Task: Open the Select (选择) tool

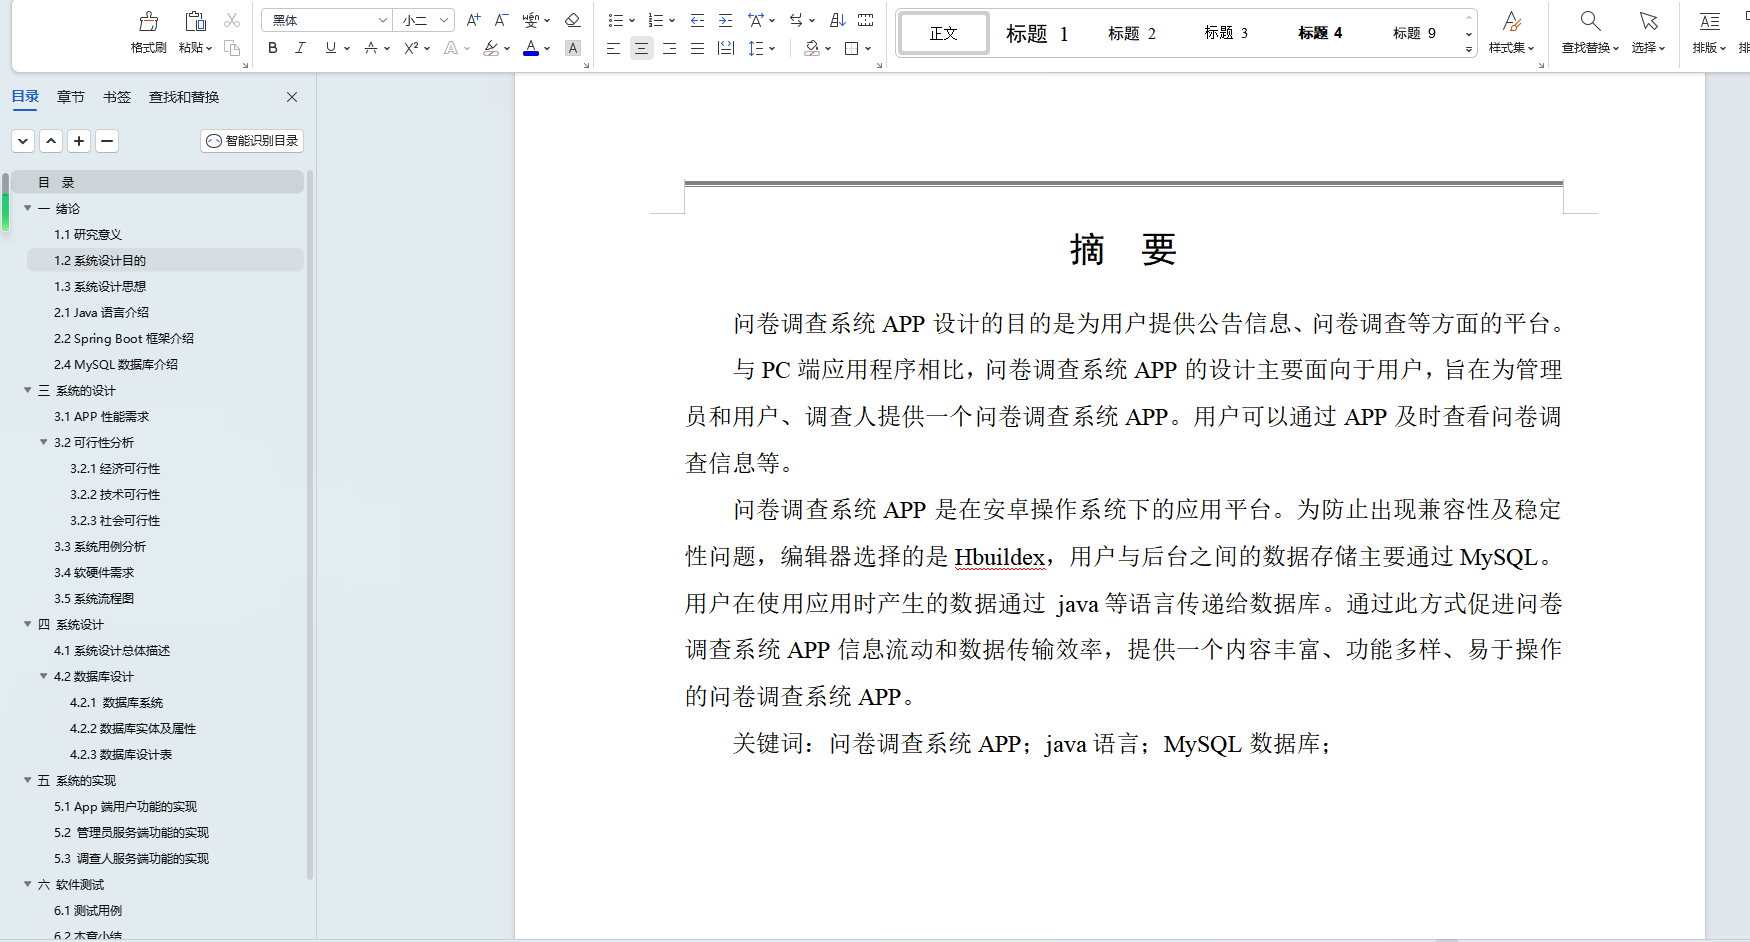Action: [x=1648, y=32]
